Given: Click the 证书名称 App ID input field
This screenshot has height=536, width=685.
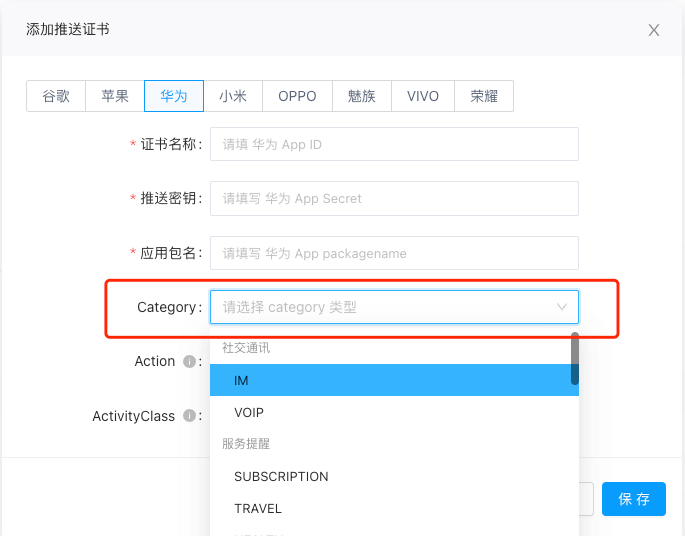Looking at the screenshot, I should 394,144.
